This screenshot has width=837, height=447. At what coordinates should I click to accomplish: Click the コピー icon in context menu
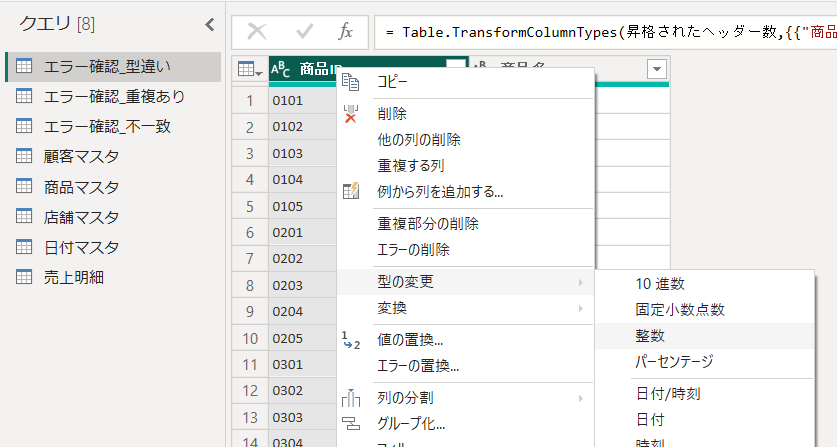tap(351, 82)
